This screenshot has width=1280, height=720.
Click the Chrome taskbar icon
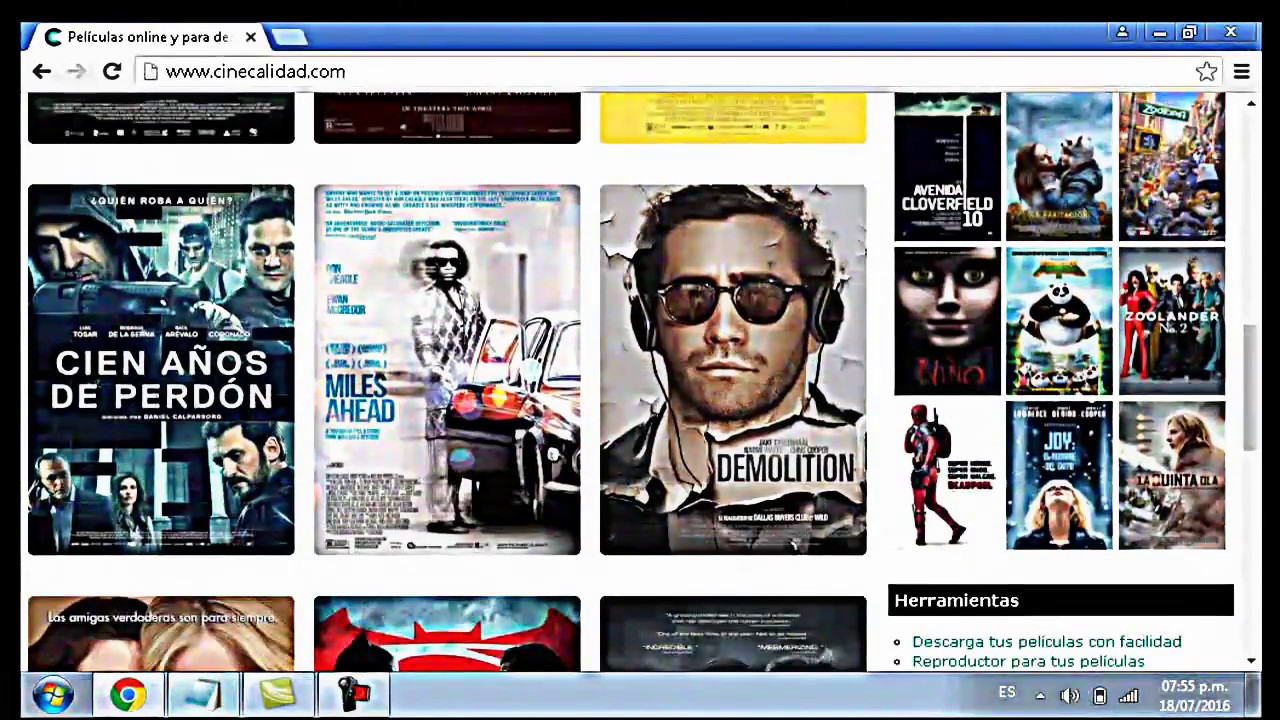[x=128, y=694]
